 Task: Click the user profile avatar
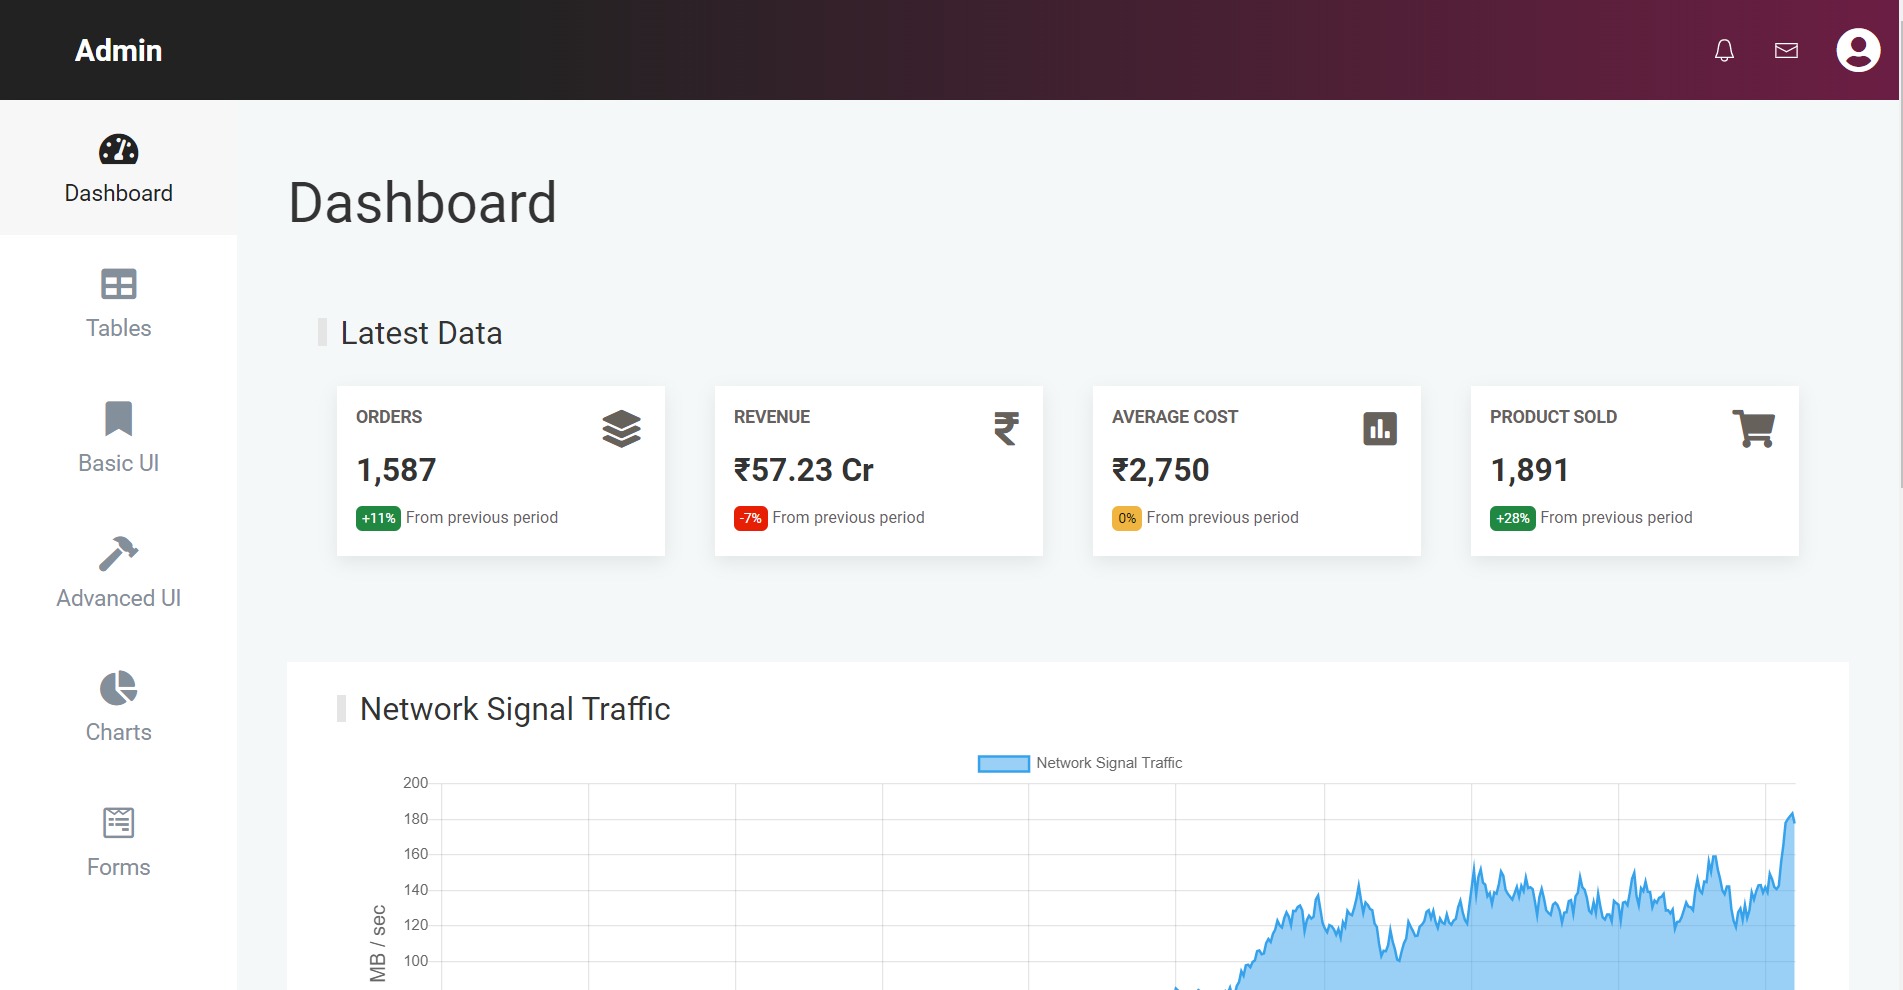pyautogui.click(x=1858, y=50)
